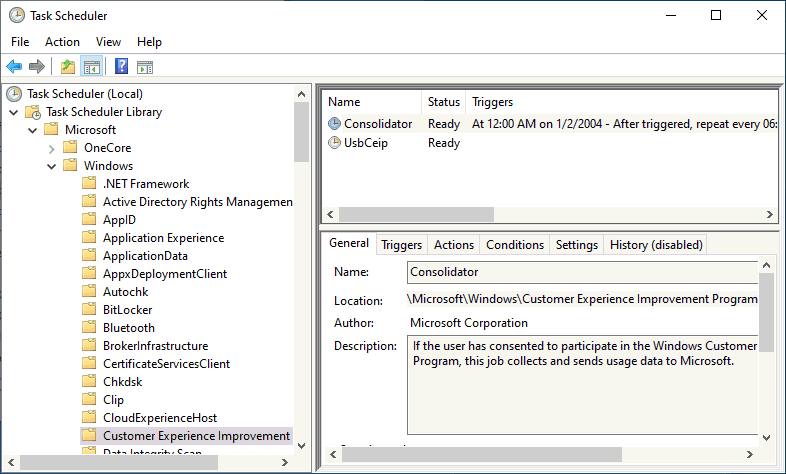Viewport: 786px width, 474px height.
Task: Click the Consolidator task clock icon
Action: tap(334, 123)
